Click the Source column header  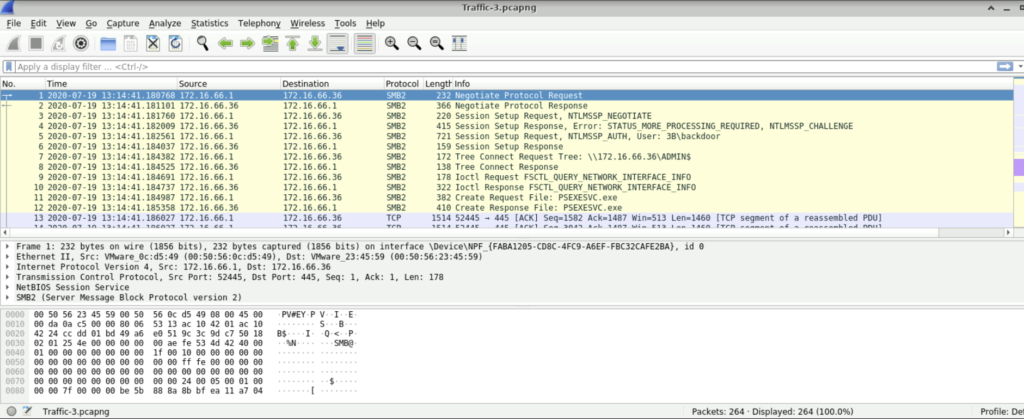pos(227,83)
